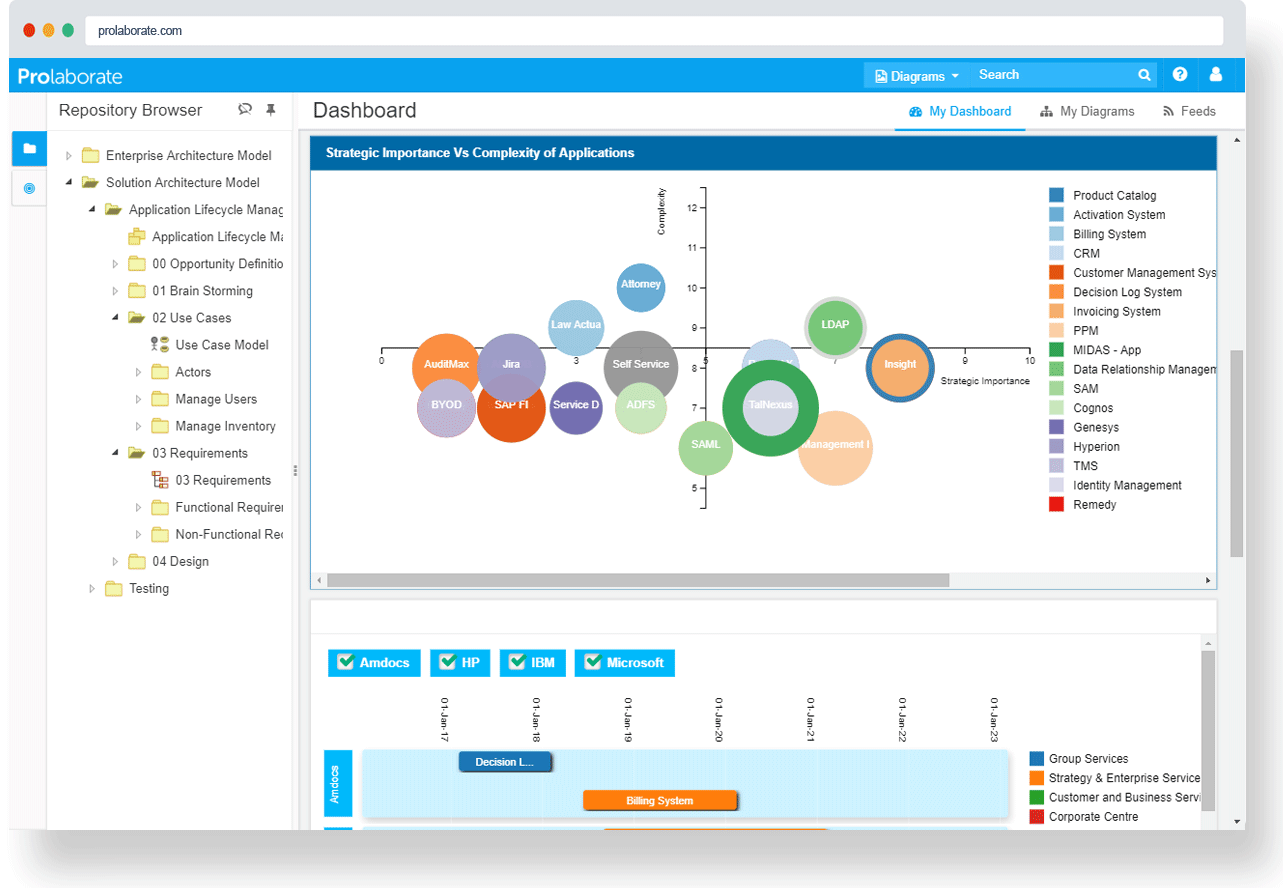
Task: Click the LDAP bubble in chart
Action: (835, 326)
